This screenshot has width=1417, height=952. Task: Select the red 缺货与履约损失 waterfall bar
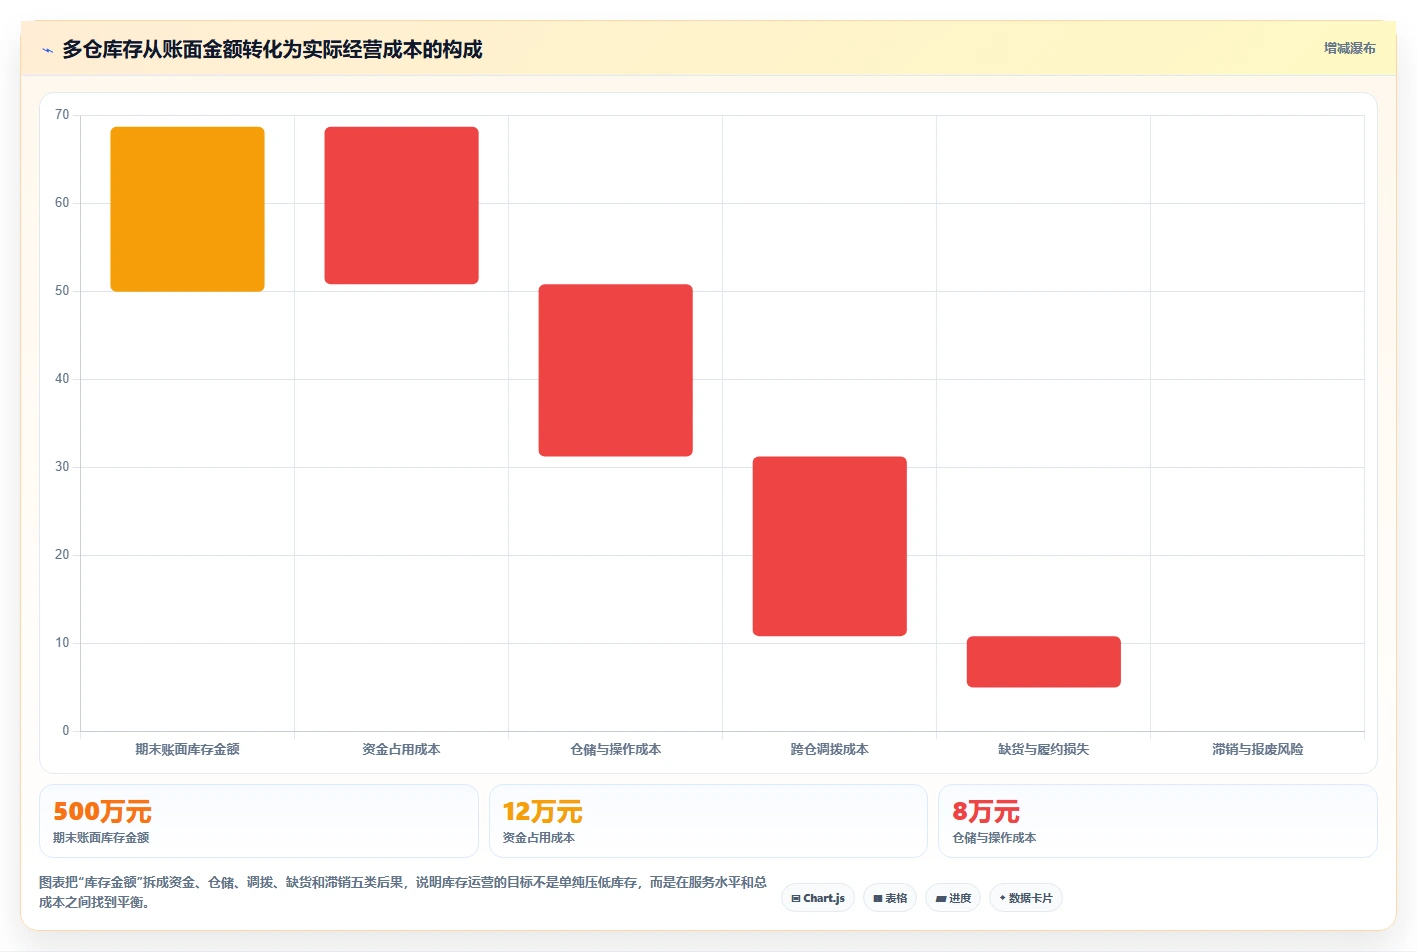coord(1043,662)
